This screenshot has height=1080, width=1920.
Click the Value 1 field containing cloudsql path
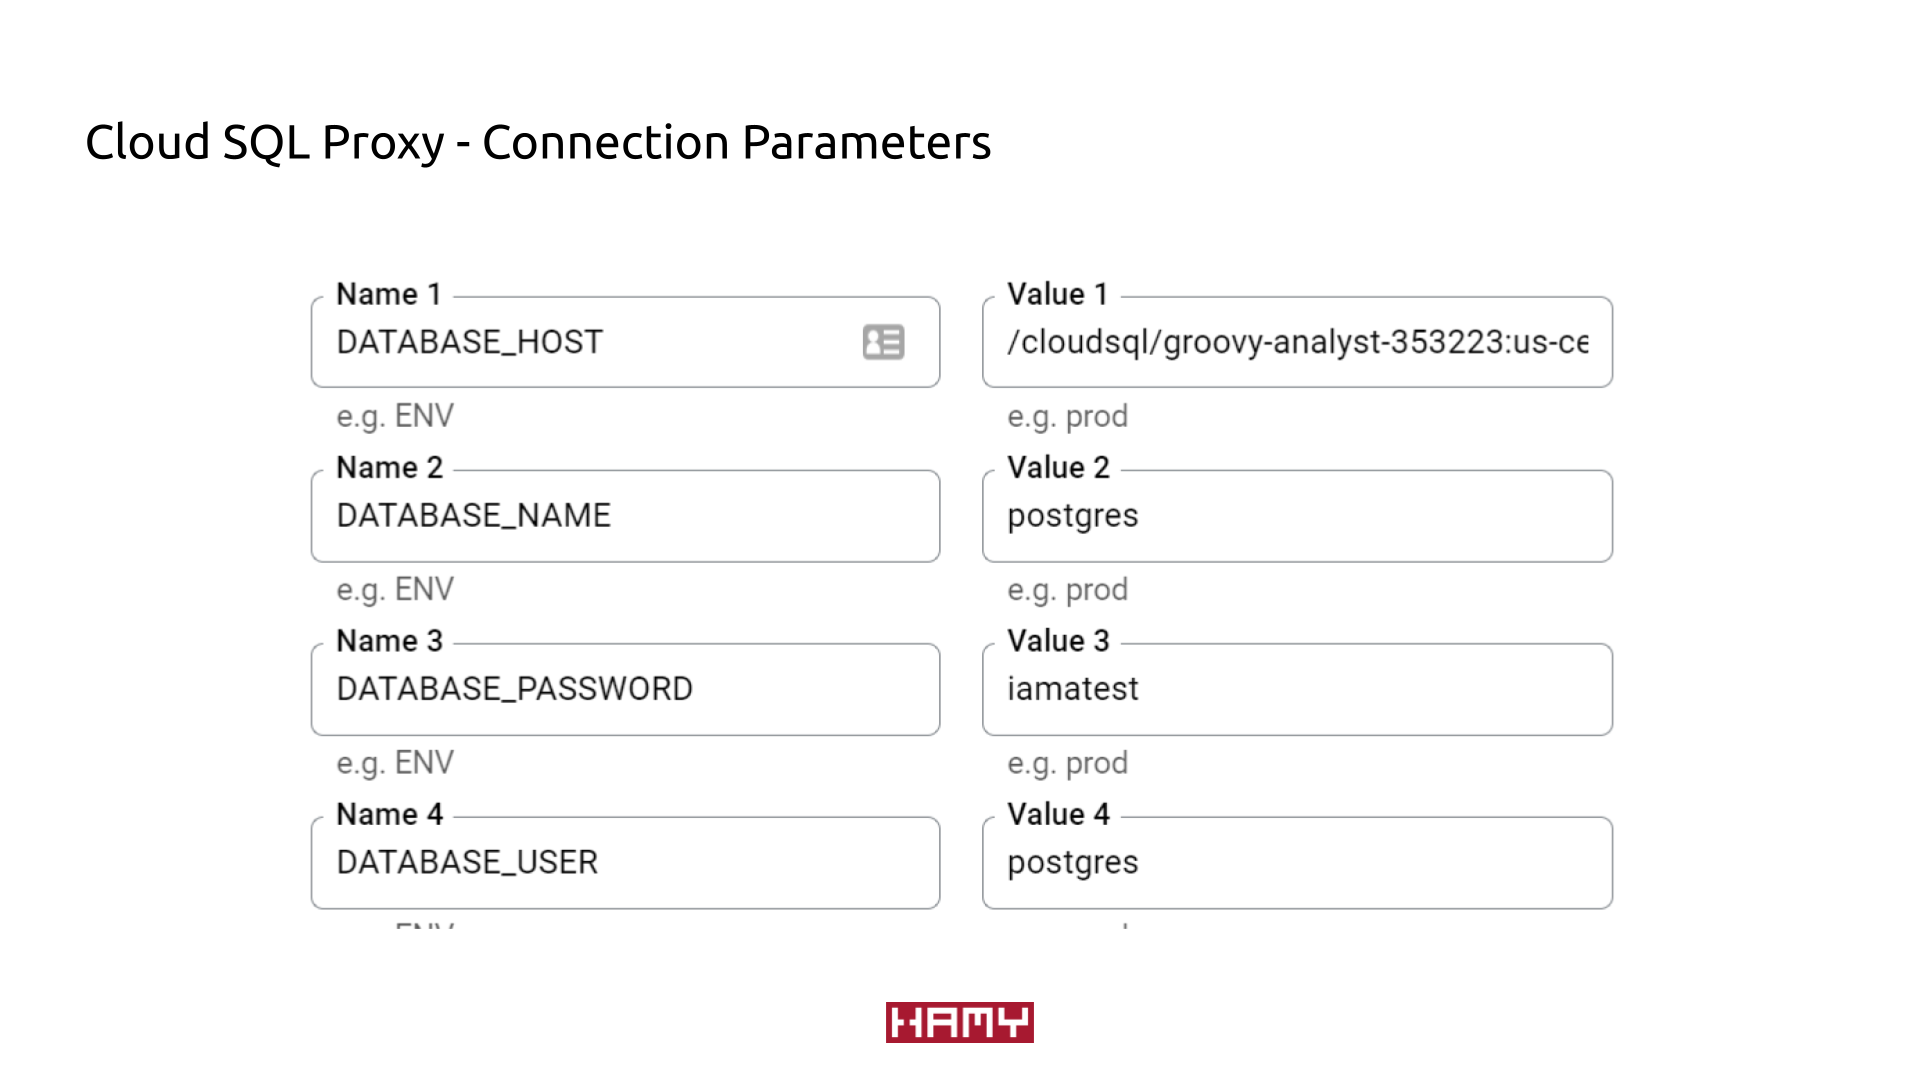coord(1295,342)
